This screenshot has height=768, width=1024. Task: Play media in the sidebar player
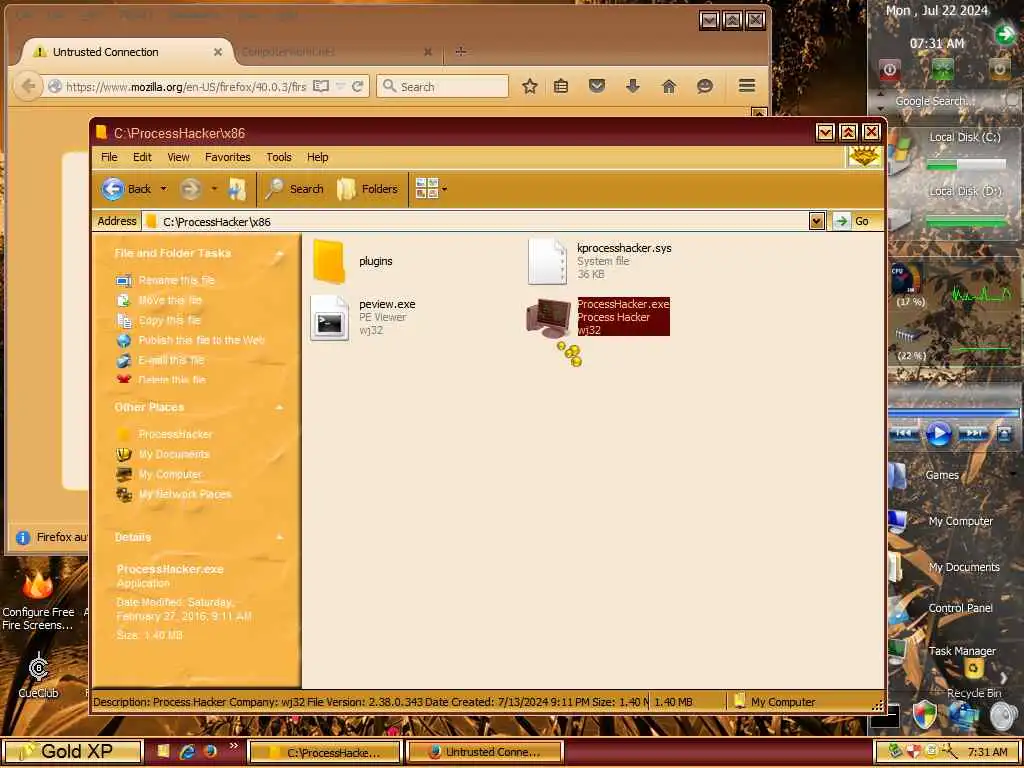(x=938, y=434)
